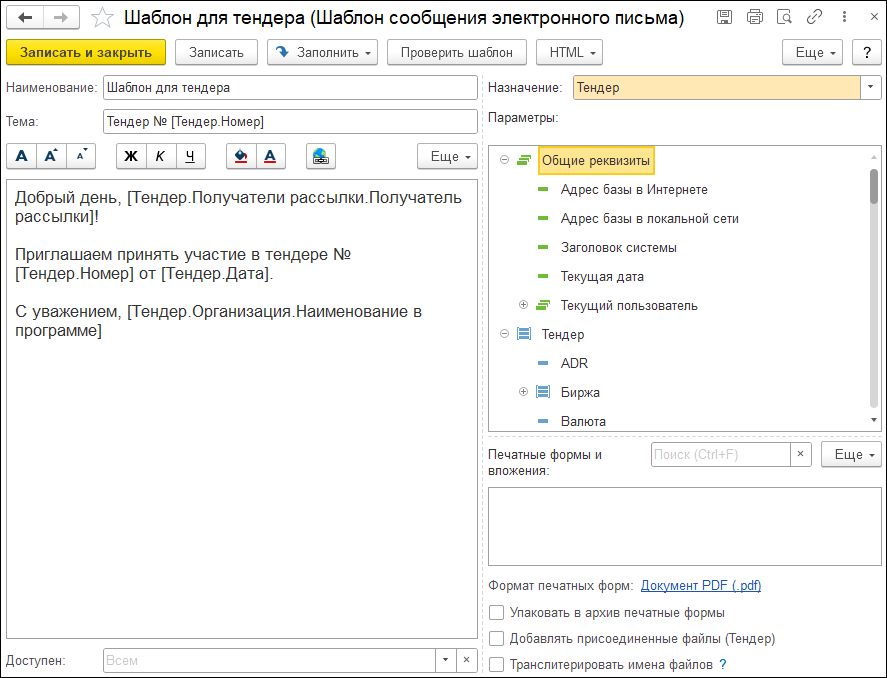Open print preview magnifier icon
Image resolution: width=887 pixels, height=678 pixels.
(784, 17)
